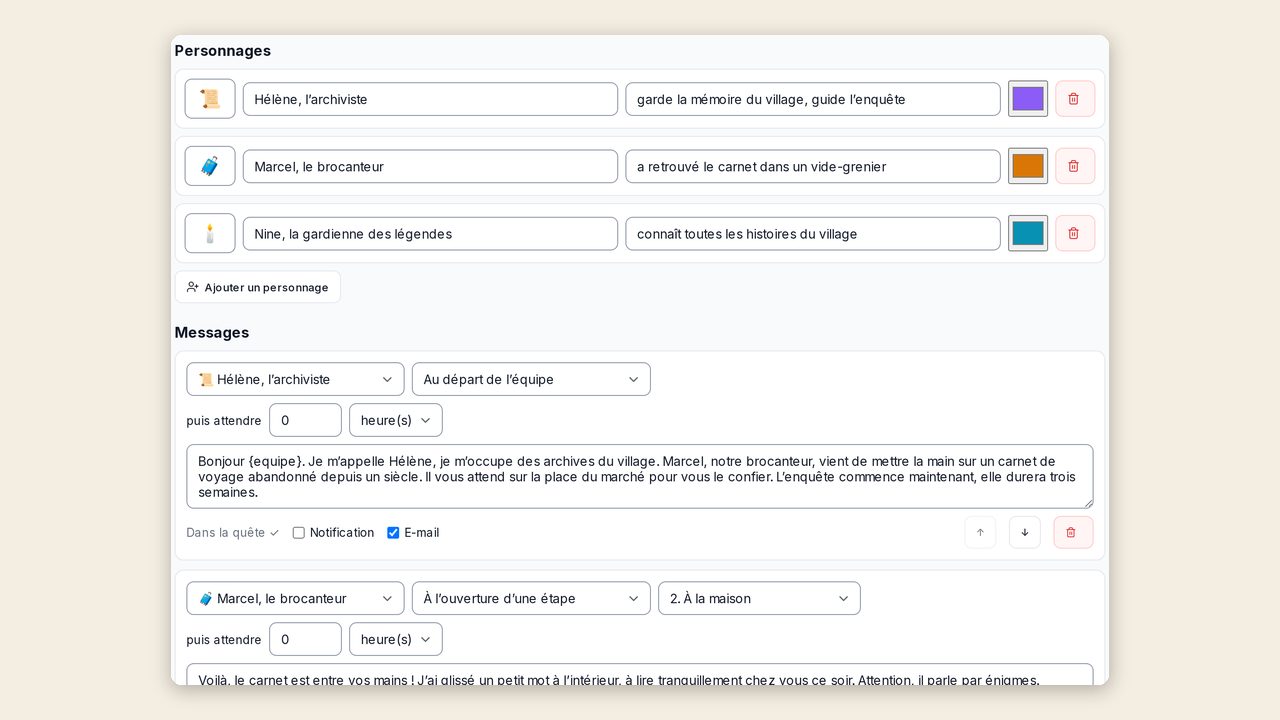Image resolution: width=1280 pixels, height=720 pixels.
Task: Uncheck the E-mail checkbox
Action: pyautogui.click(x=393, y=533)
